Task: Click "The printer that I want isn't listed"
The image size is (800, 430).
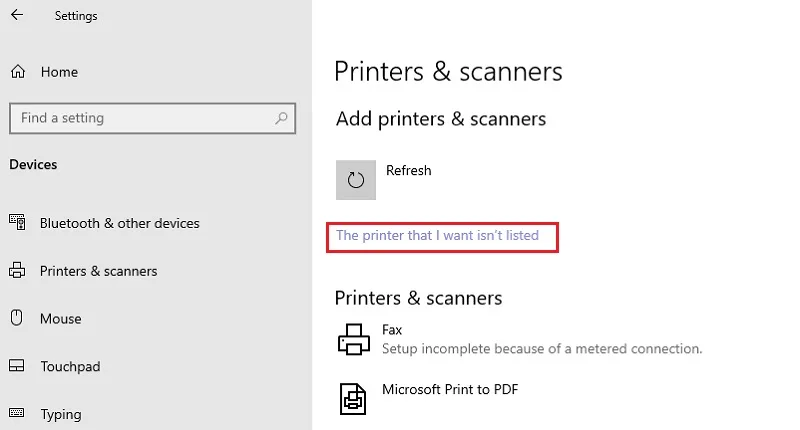Action: (x=437, y=235)
